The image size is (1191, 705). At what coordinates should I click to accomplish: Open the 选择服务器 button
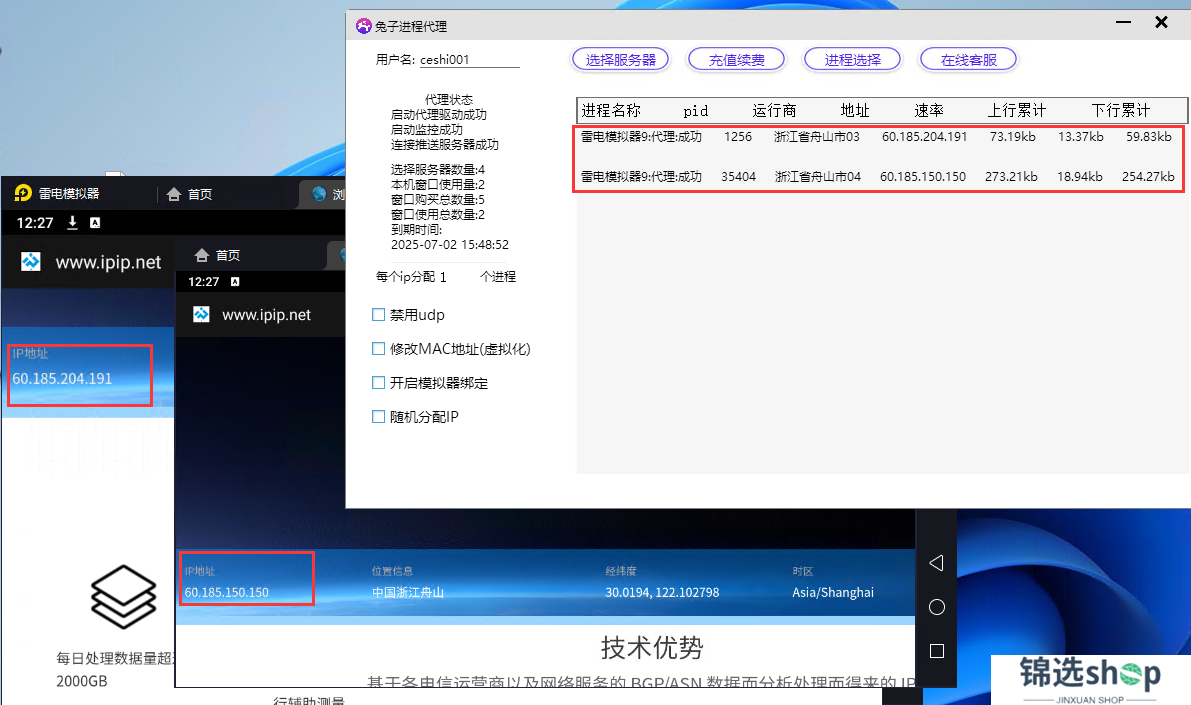[x=621, y=59]
